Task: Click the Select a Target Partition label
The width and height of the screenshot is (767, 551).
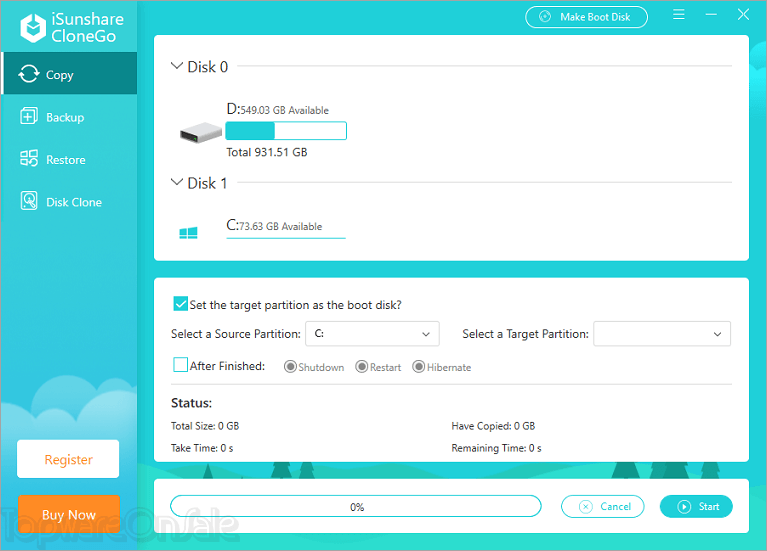Action: 525,334
